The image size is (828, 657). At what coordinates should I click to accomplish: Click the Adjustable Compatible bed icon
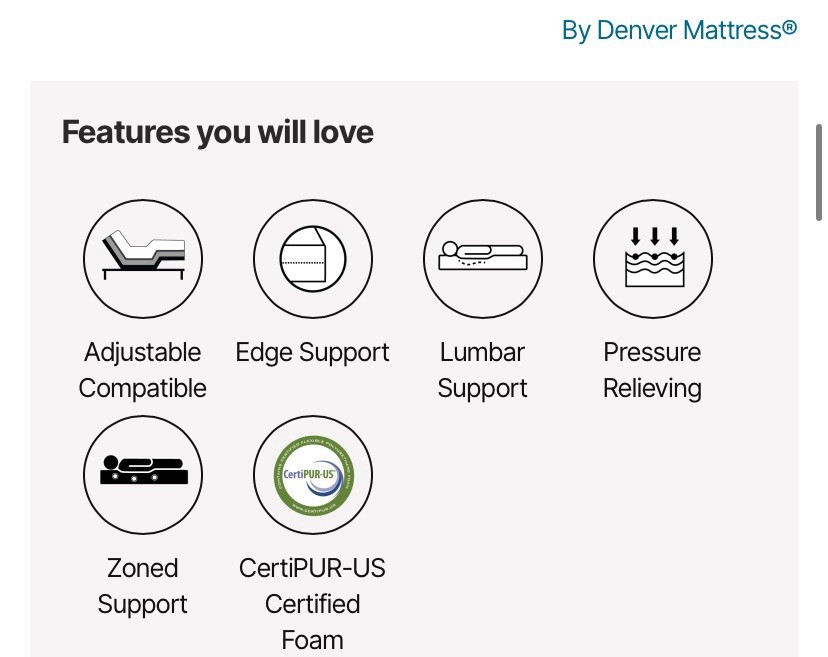[143, 259]
